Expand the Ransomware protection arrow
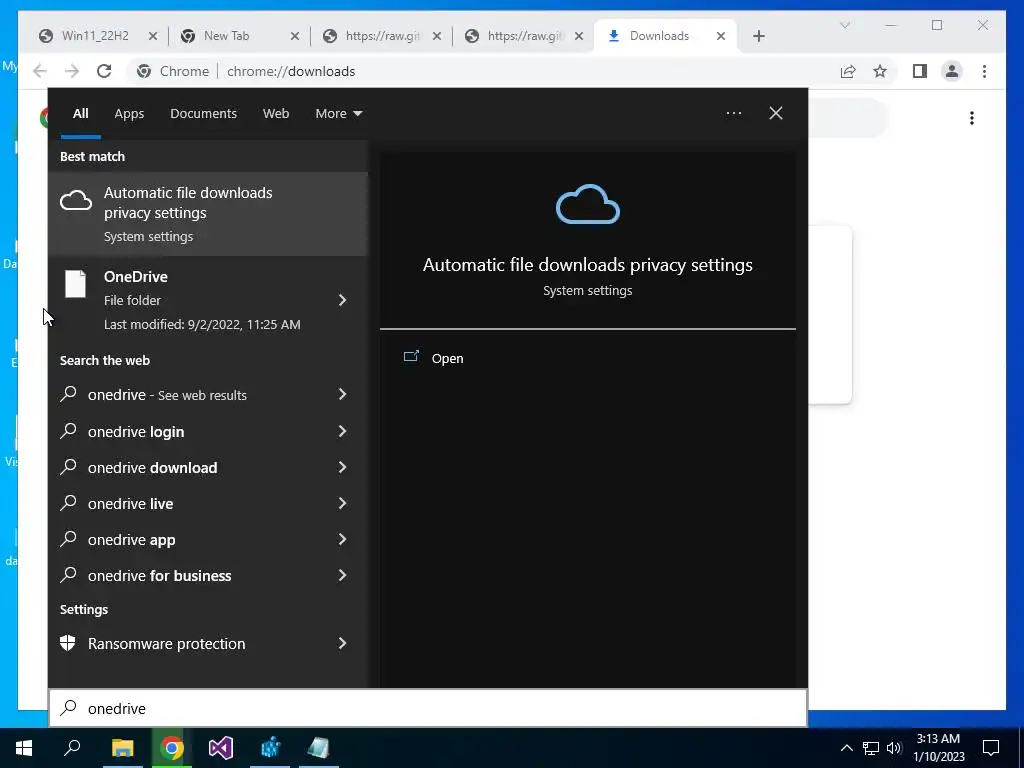The height and width of the screenshot is (768, 1024). pos(342,643)
